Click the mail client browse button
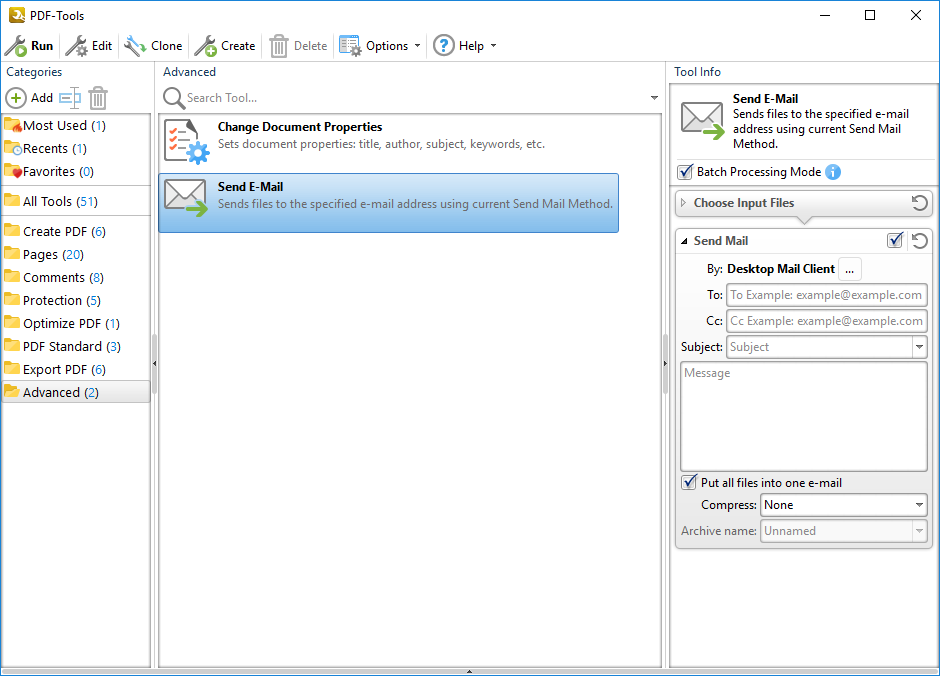940x676 pixels. pos(849,269)
